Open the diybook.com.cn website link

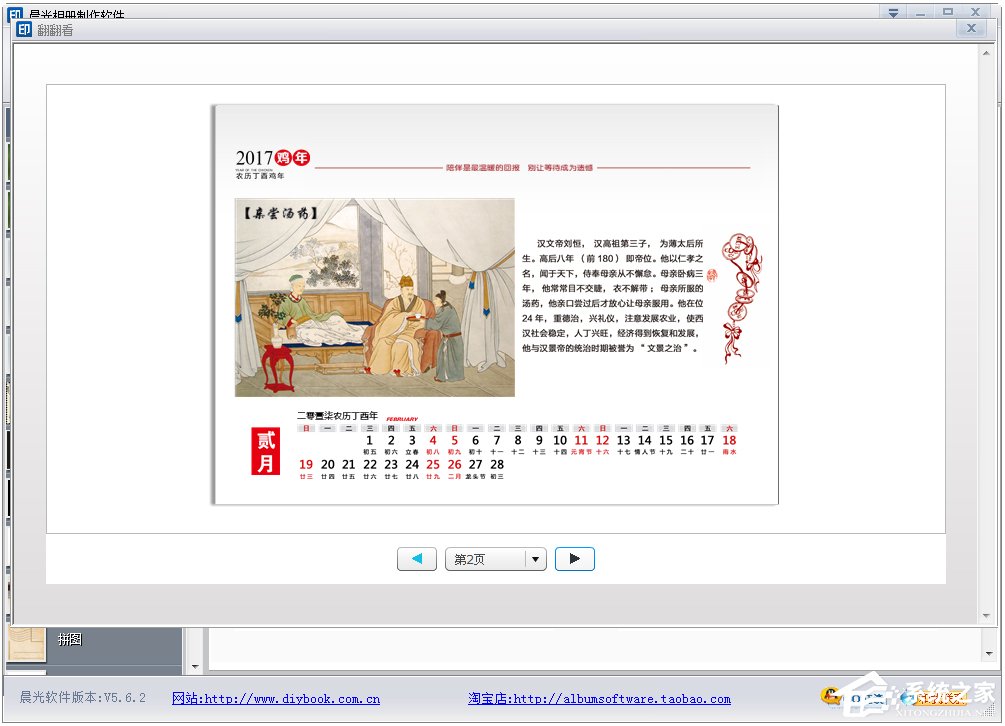tap(276, 699)
